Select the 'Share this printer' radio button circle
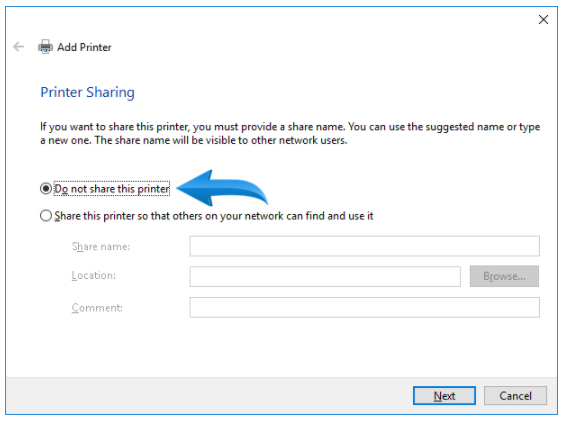 (x=46, y=216)
